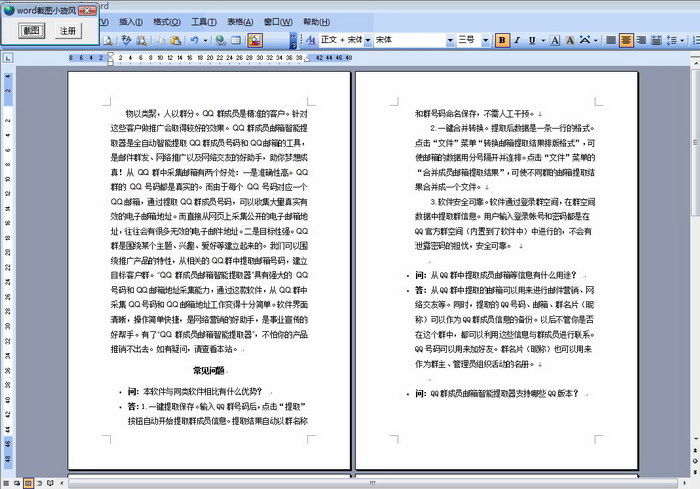Viewport: 700px width, 489px height.
Task: Click the Insert Table icon
Action: pyautogui.click(x=236, y=40)
